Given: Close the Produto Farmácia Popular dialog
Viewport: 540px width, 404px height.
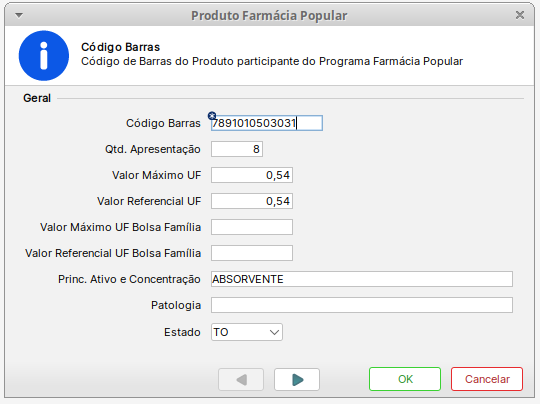Looking at the screenshot, I should pos(520,15).
